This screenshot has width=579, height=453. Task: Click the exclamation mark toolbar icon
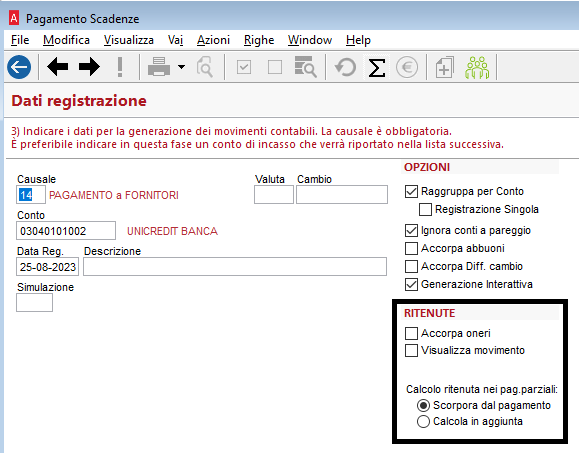(x=120, y=67)
